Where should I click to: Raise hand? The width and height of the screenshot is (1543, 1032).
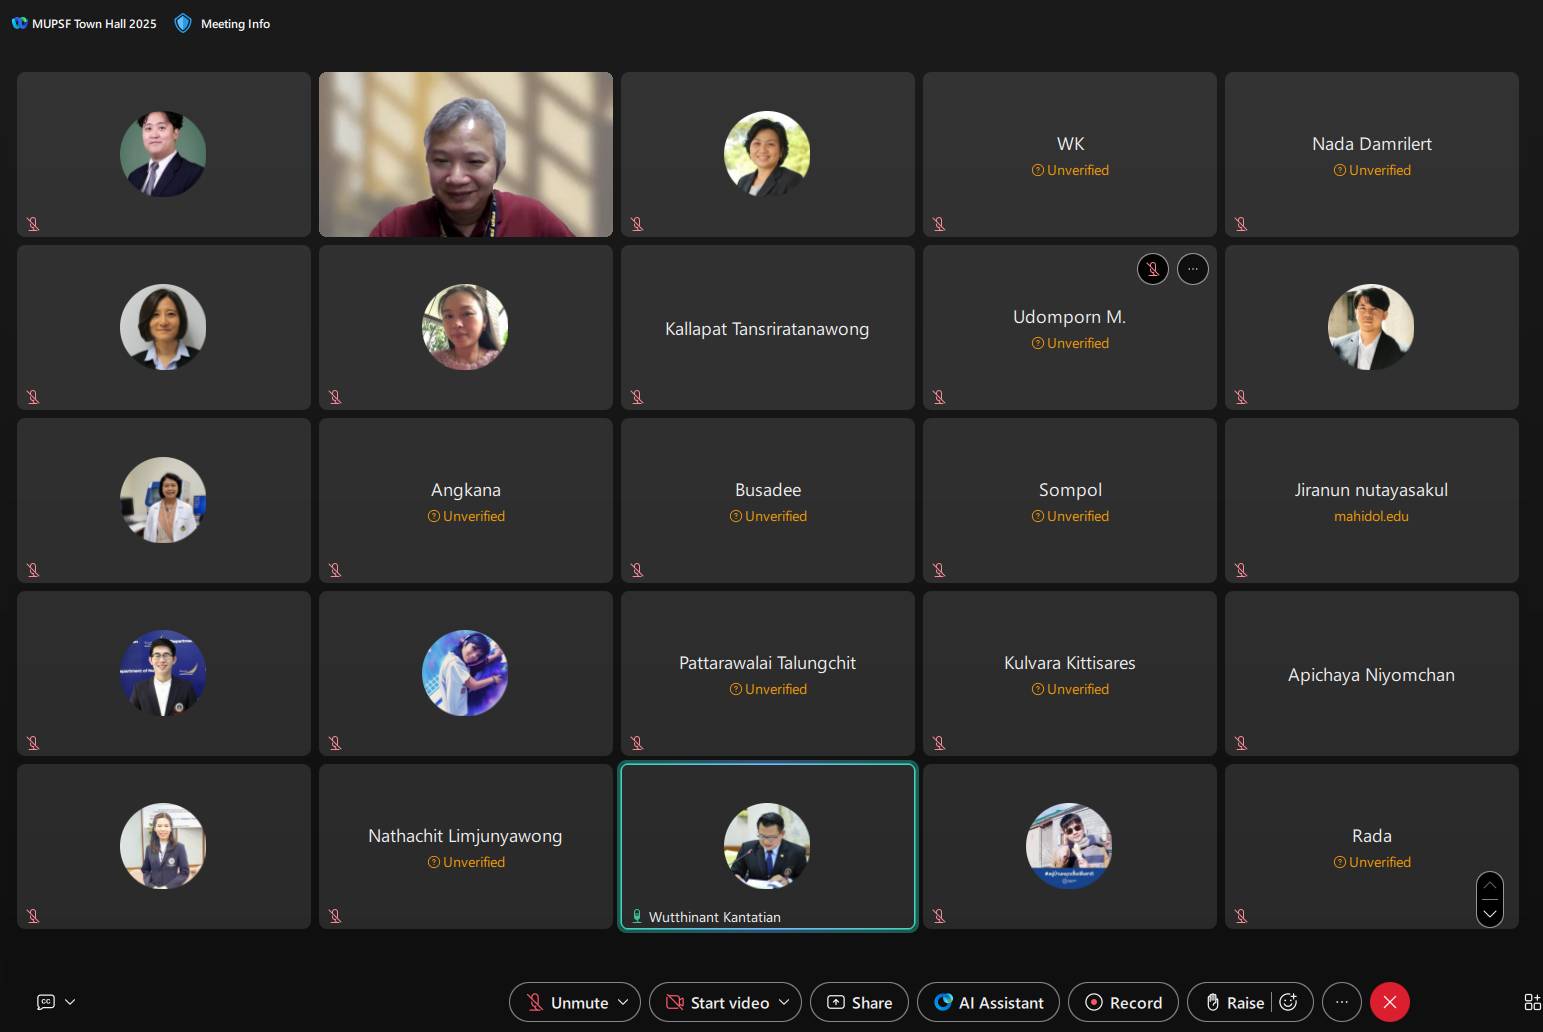pyautogui.click(x=1235, y=1002)
